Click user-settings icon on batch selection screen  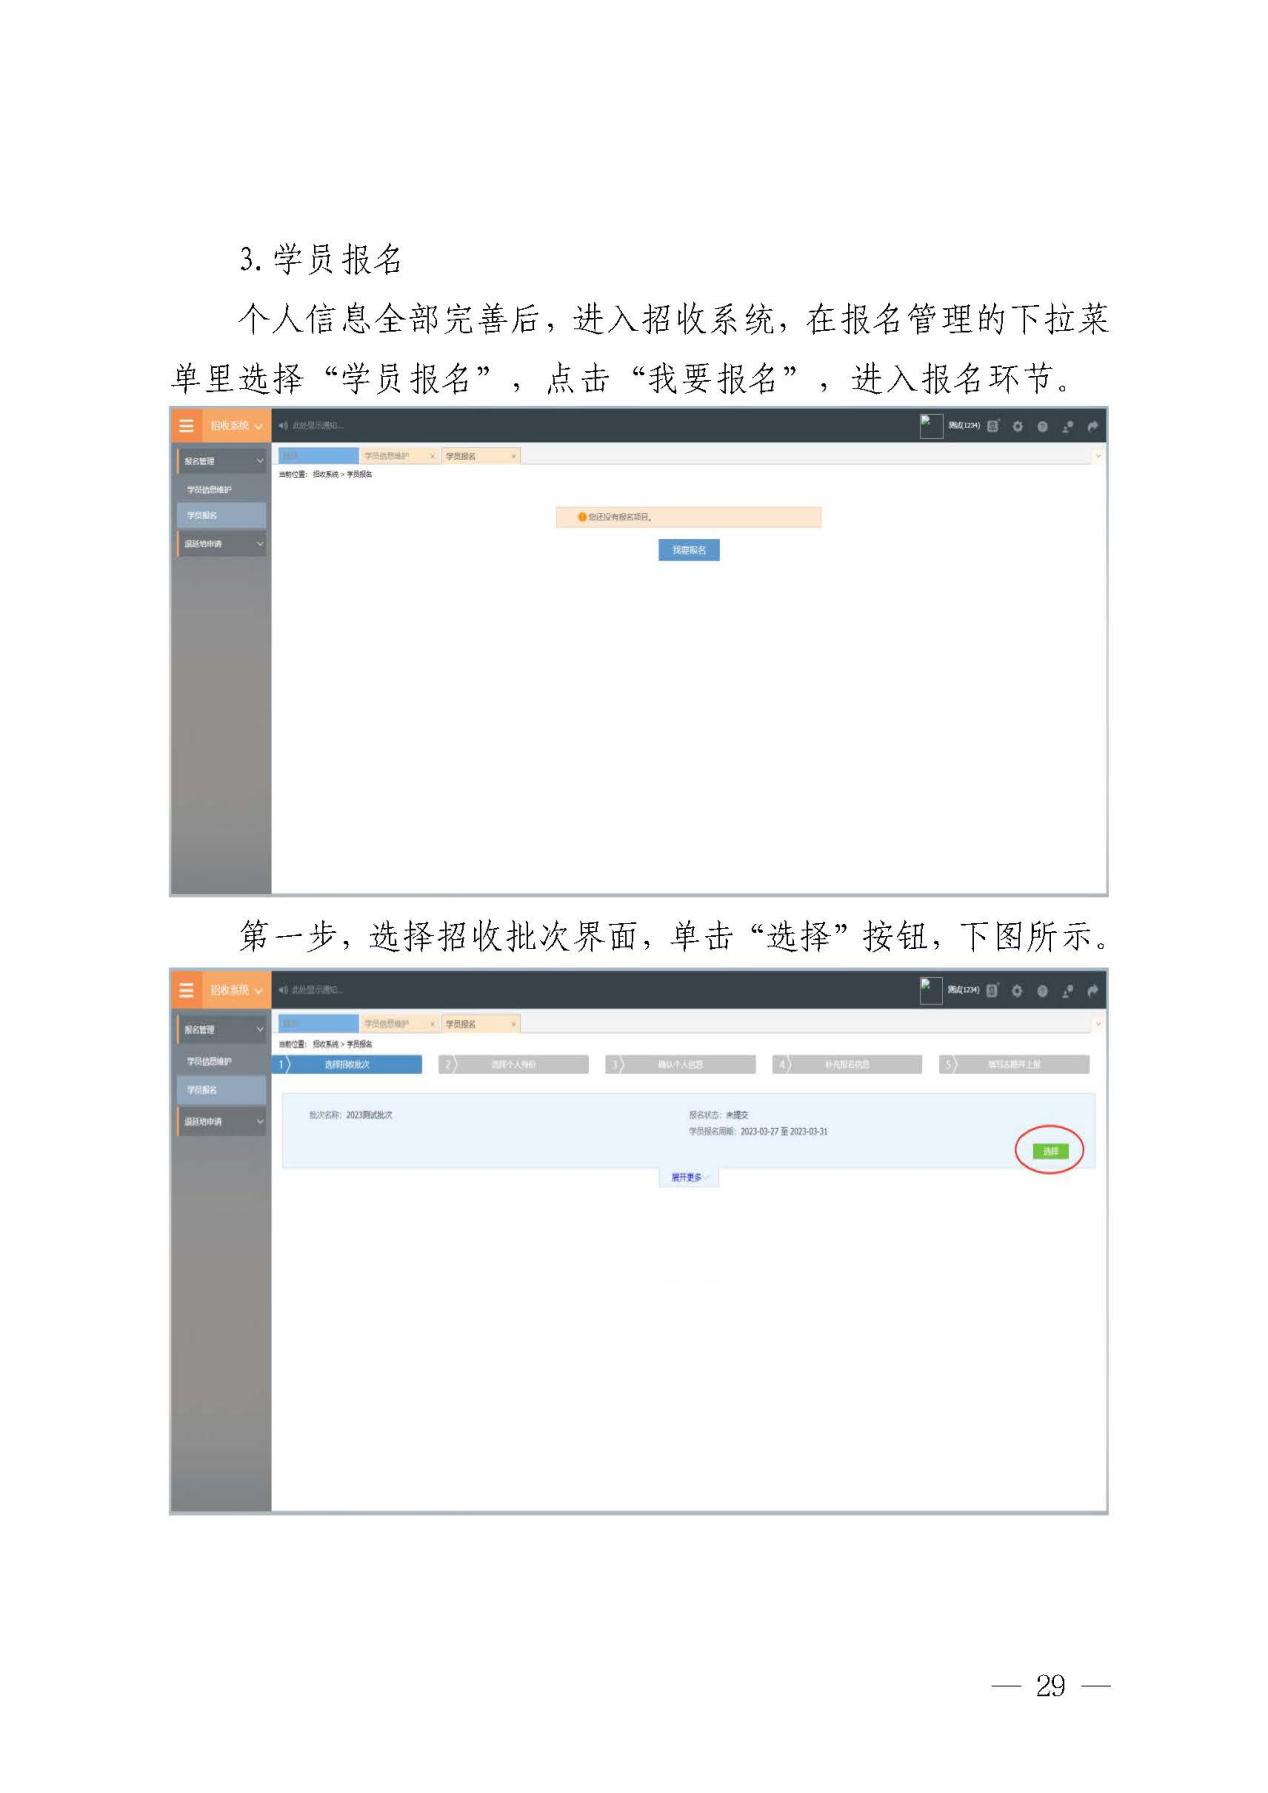tap(1067, 990)
